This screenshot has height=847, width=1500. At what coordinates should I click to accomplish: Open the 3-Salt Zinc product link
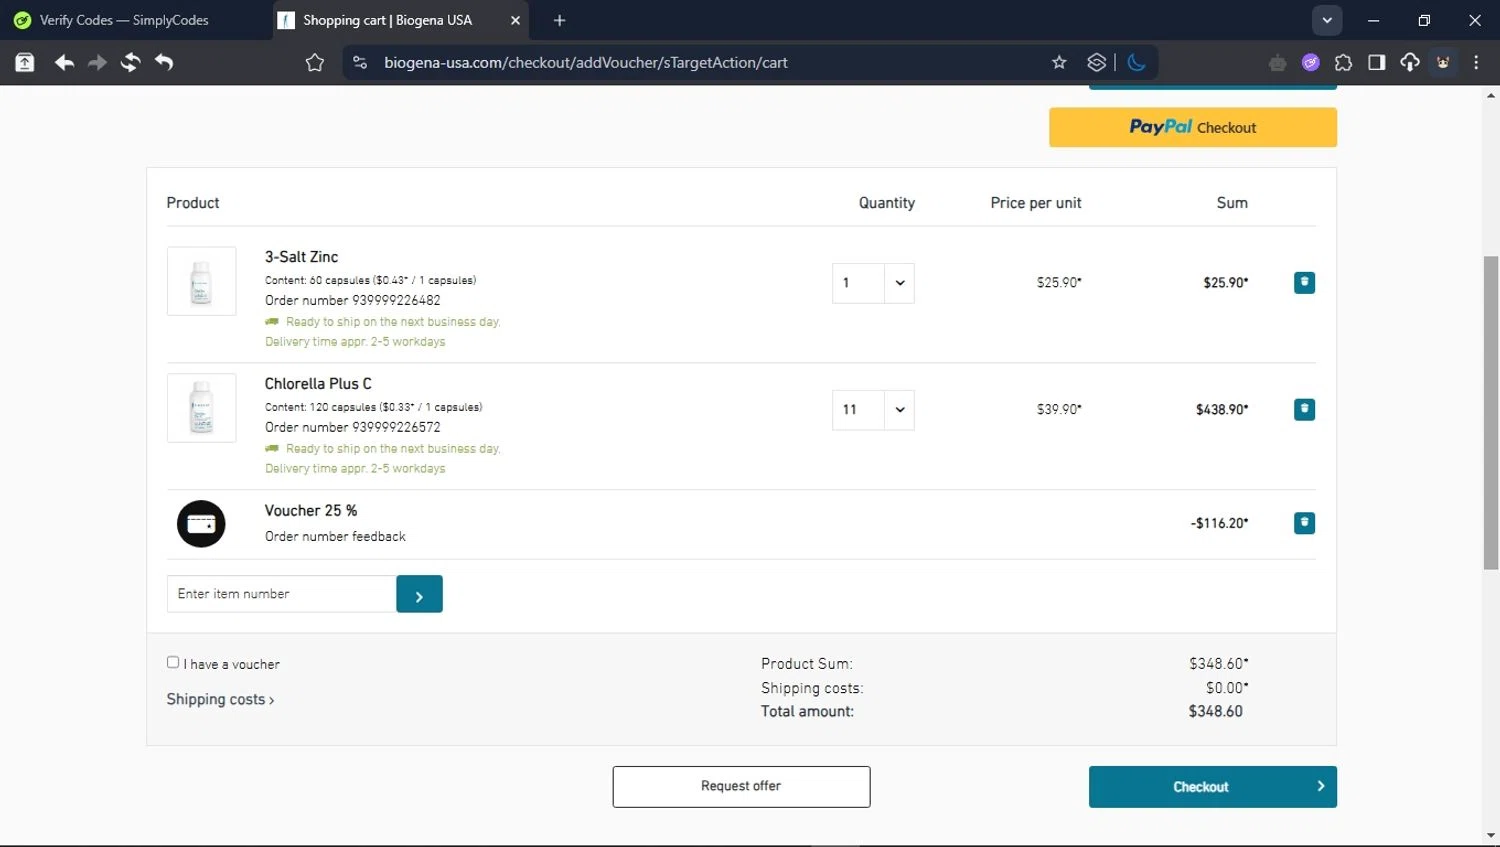pyautogui.click(x=301, y=257)
